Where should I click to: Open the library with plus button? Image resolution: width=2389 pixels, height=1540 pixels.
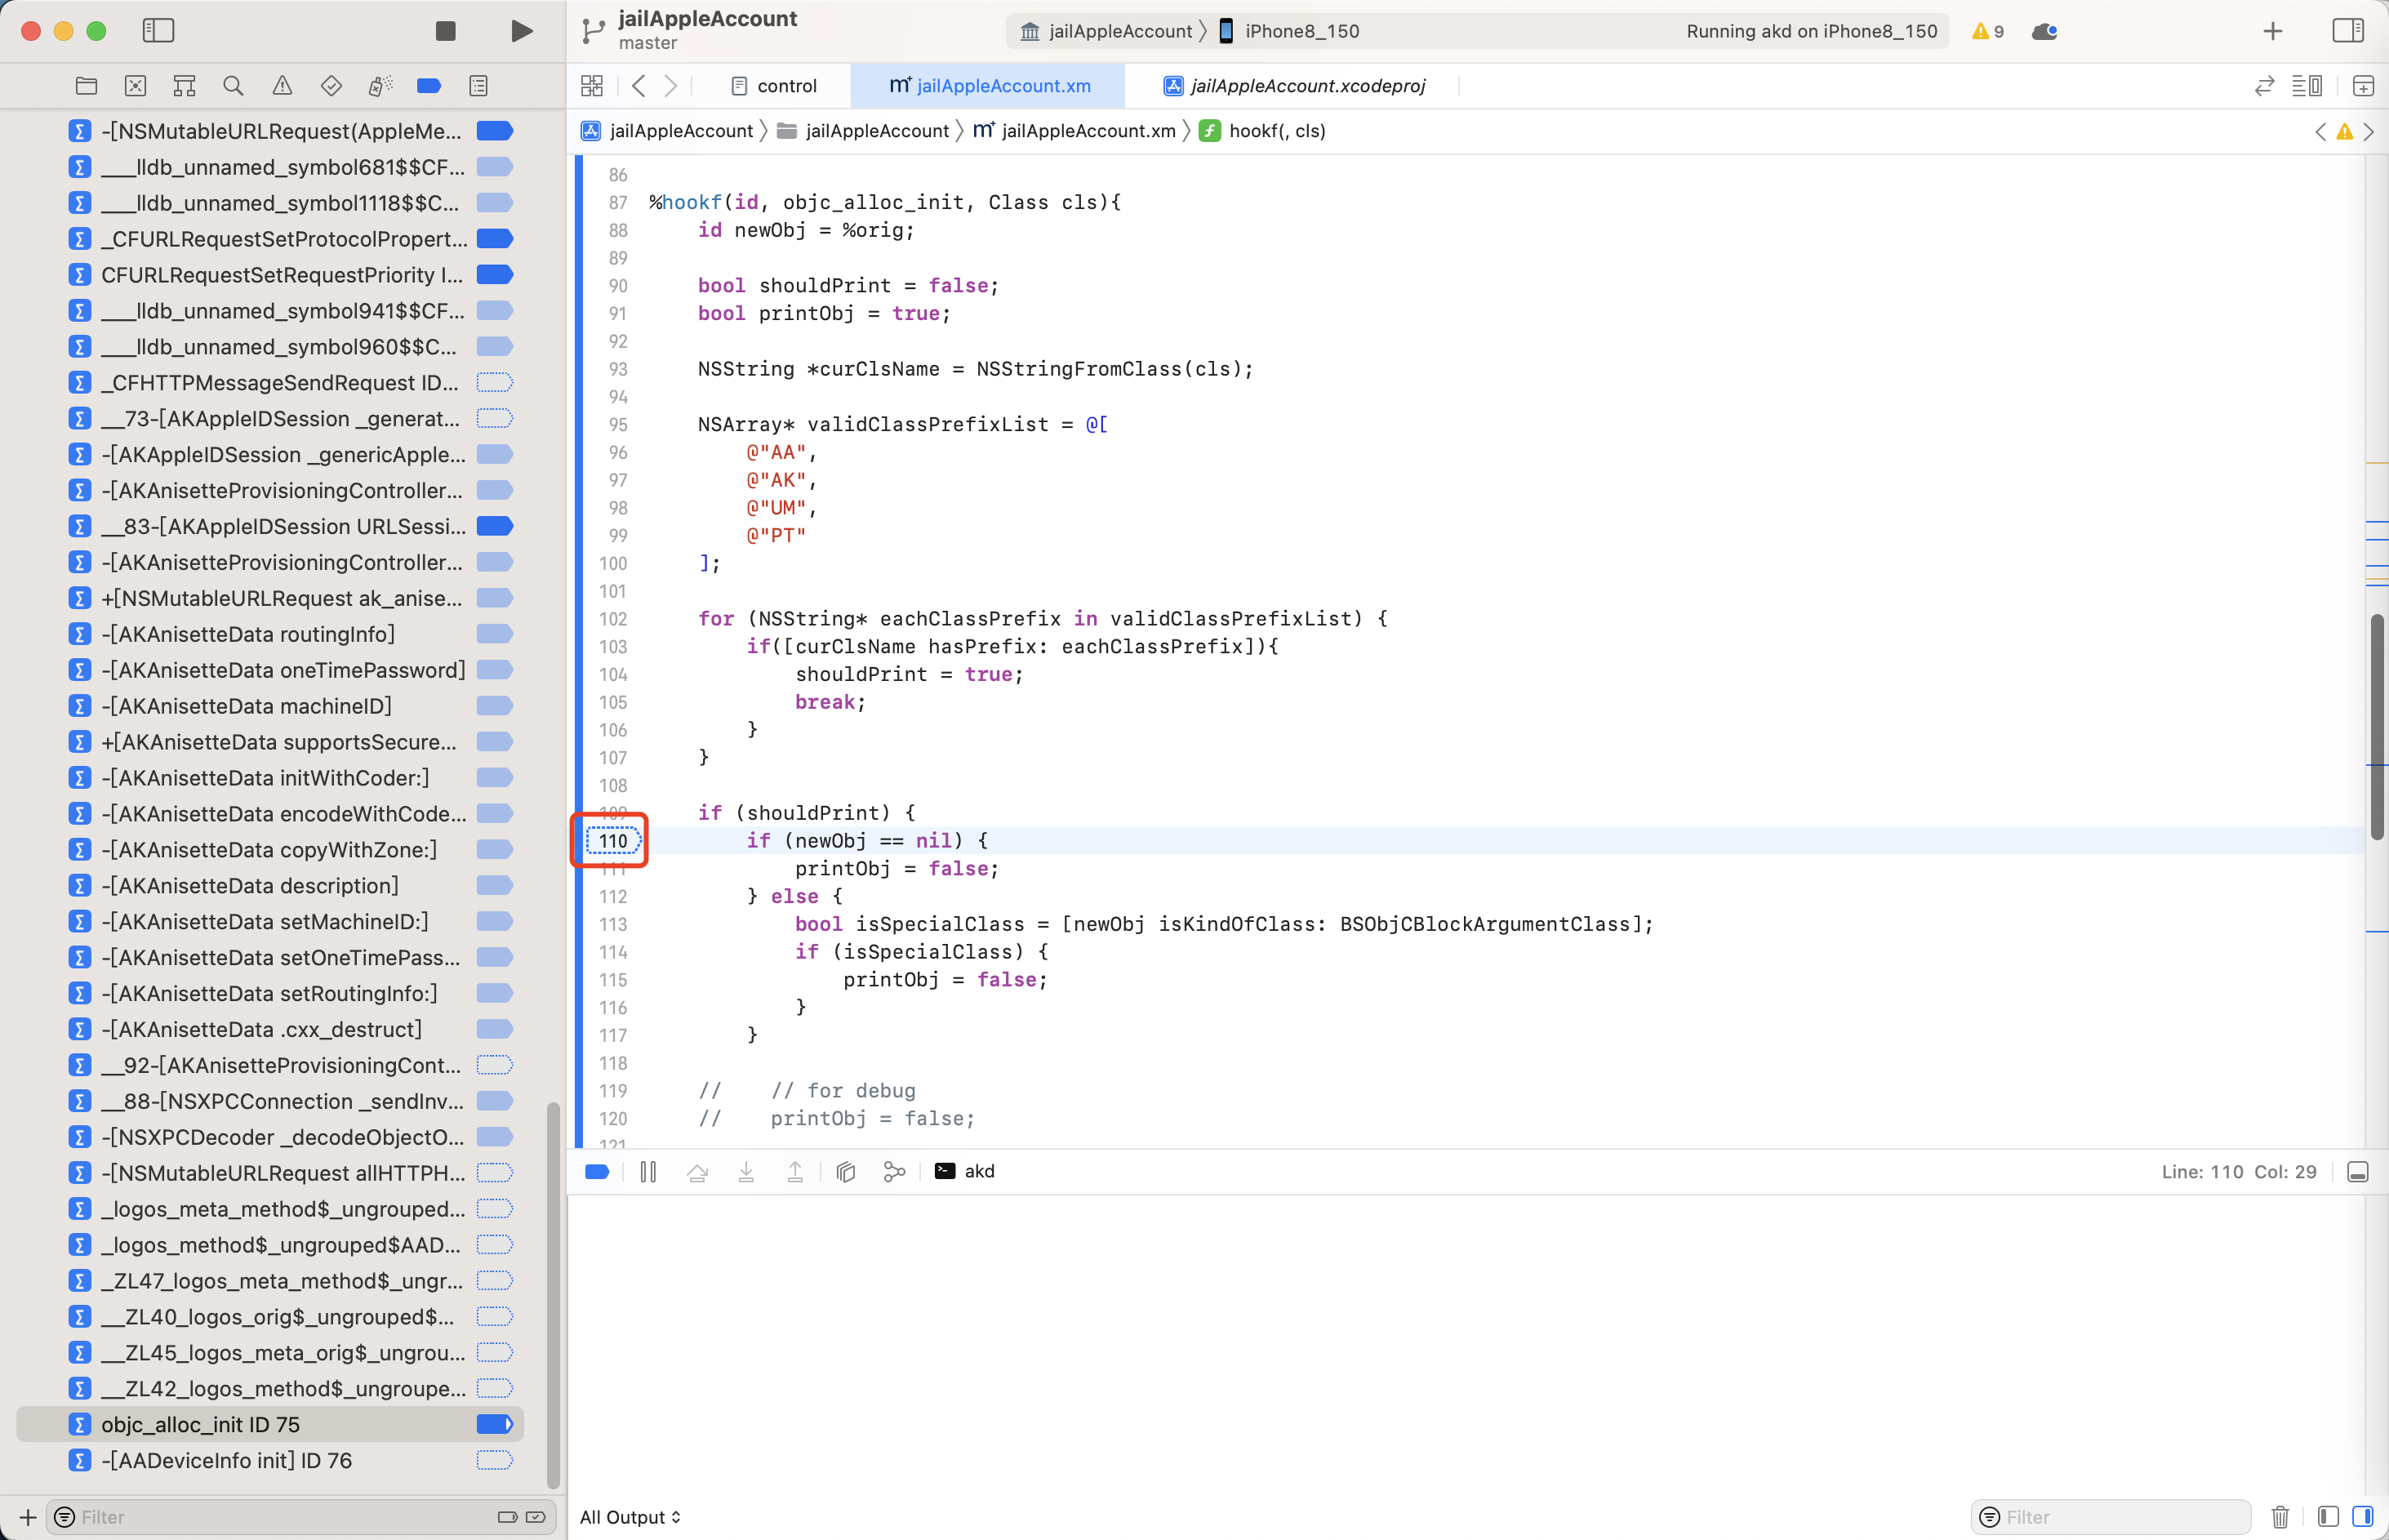click(2273, 31)
